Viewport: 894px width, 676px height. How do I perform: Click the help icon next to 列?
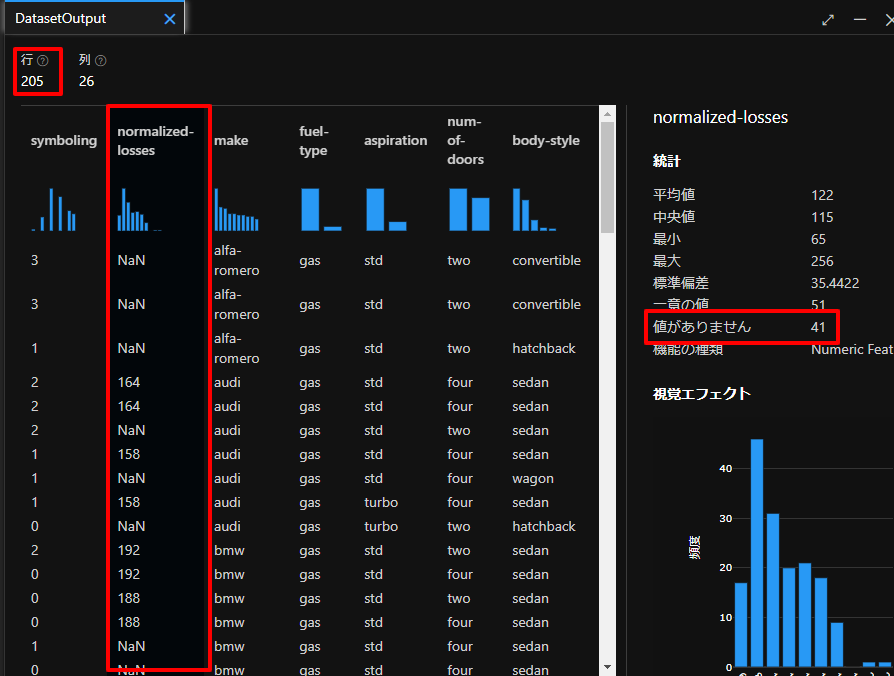tap(100, 61)
